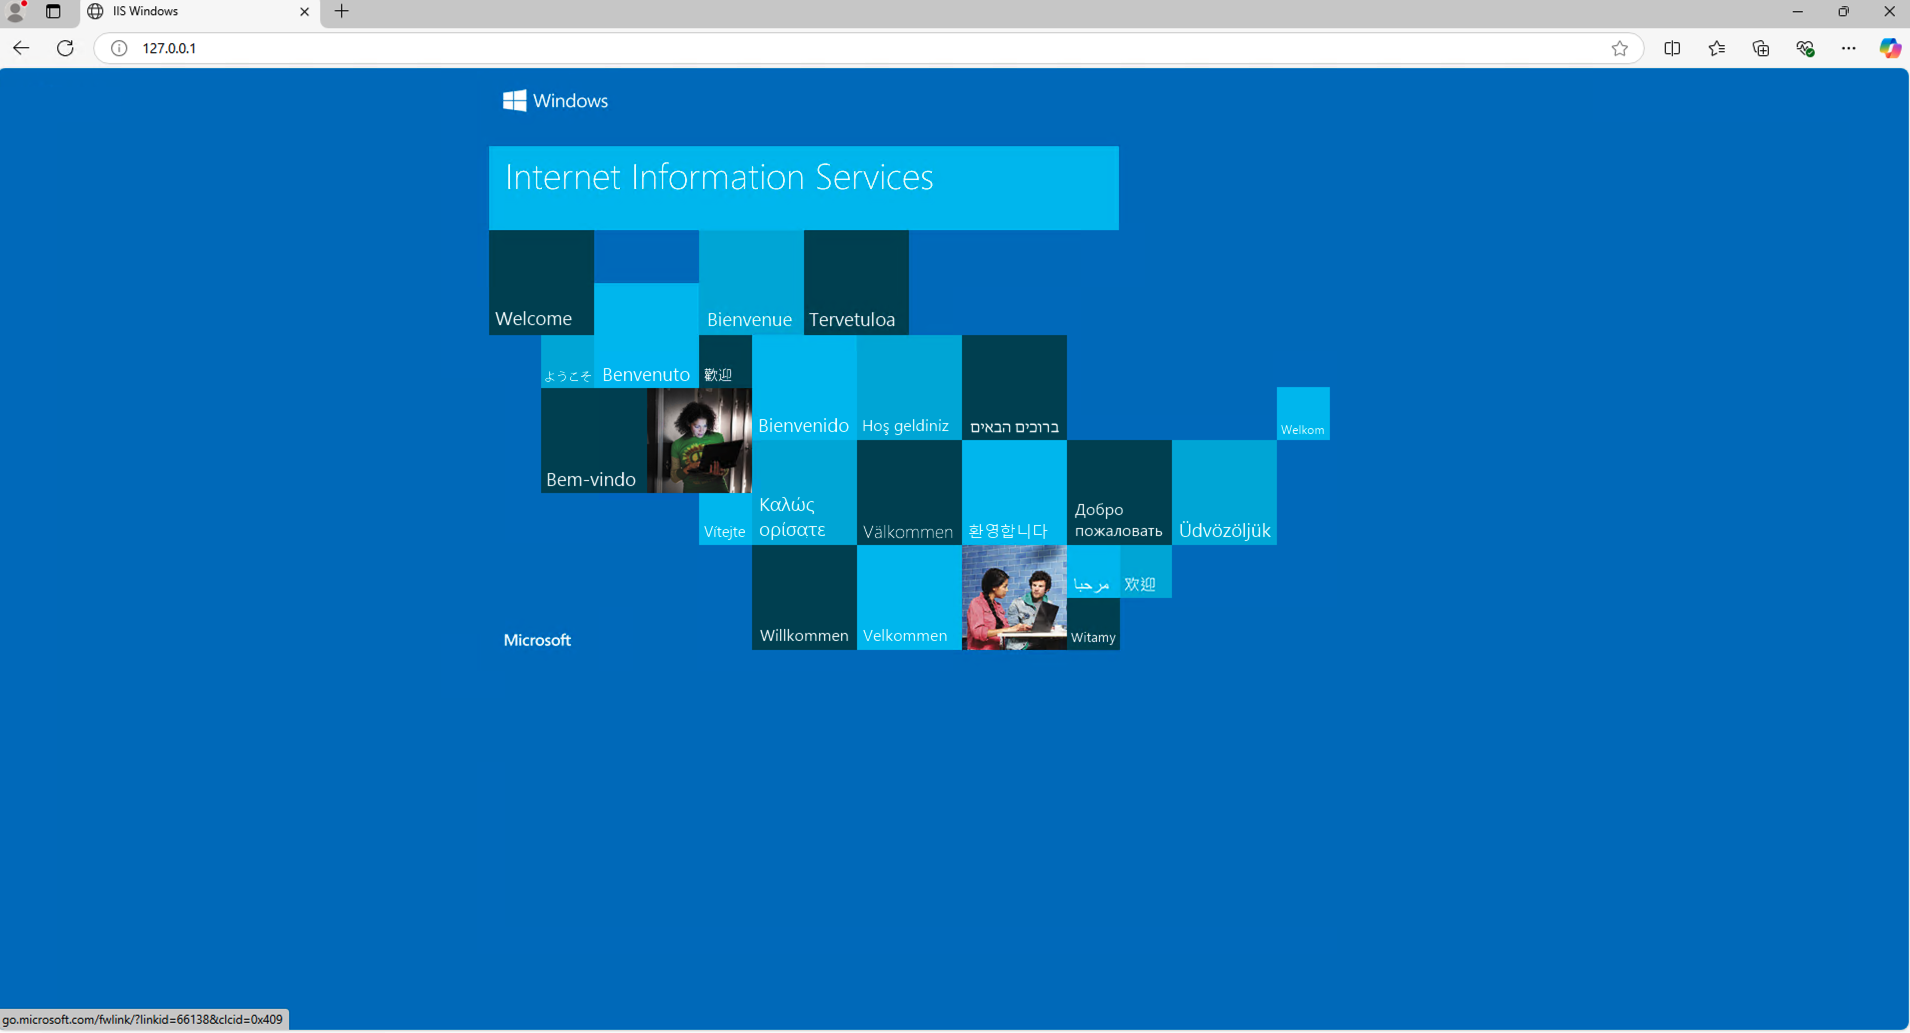Click the Benvenuto tile
1910x1033 pixels.
tap(646, 335)
